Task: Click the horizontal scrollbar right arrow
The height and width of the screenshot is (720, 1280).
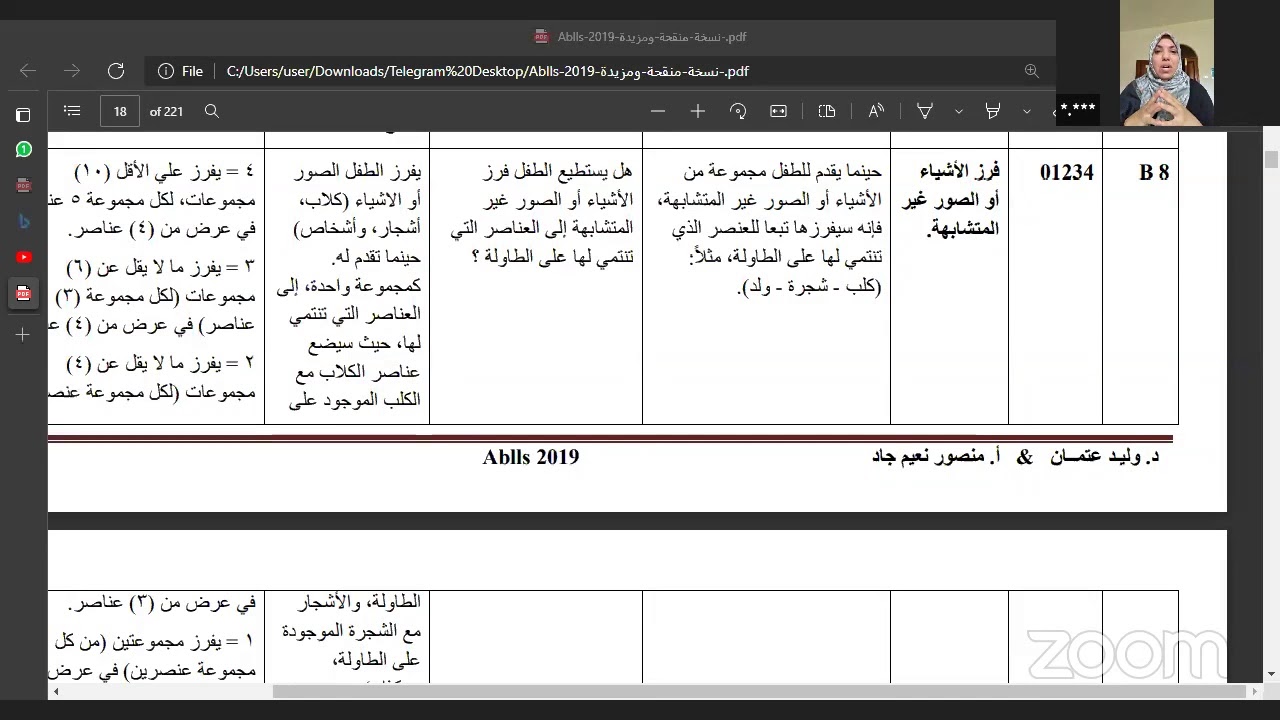Action: click(x=1257, y=691)
